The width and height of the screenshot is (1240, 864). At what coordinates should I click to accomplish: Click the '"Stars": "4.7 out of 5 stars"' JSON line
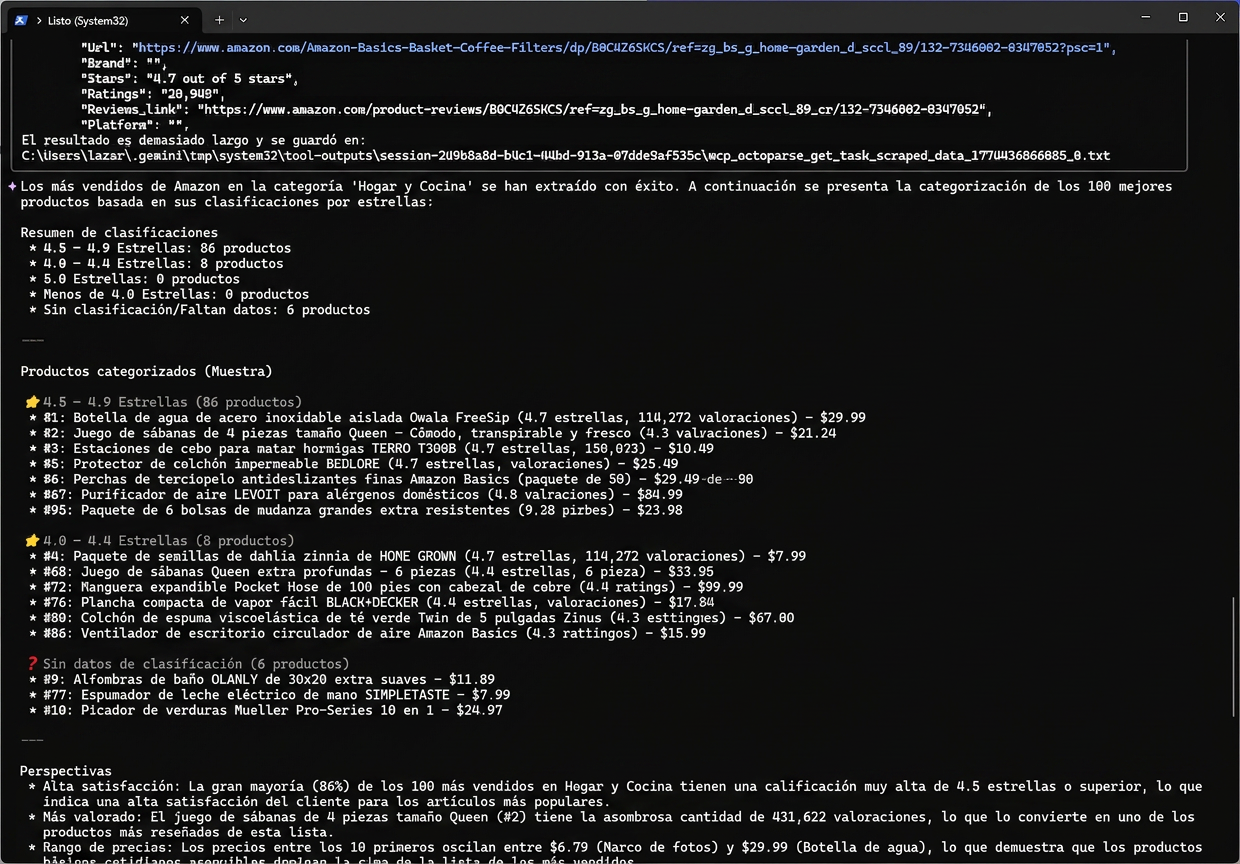pos(189,78)
